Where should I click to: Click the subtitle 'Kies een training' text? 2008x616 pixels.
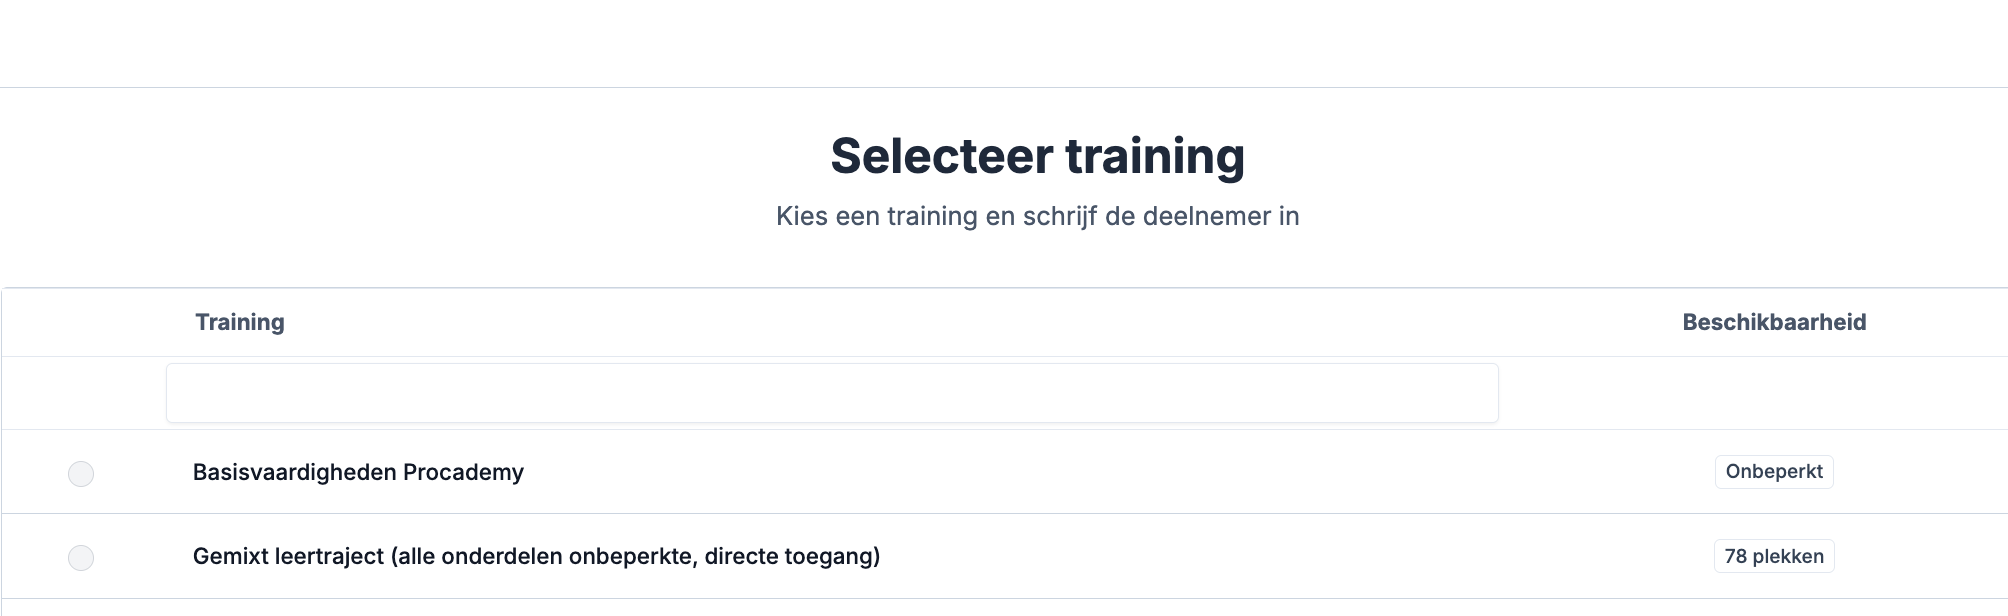pos(1037,216)
